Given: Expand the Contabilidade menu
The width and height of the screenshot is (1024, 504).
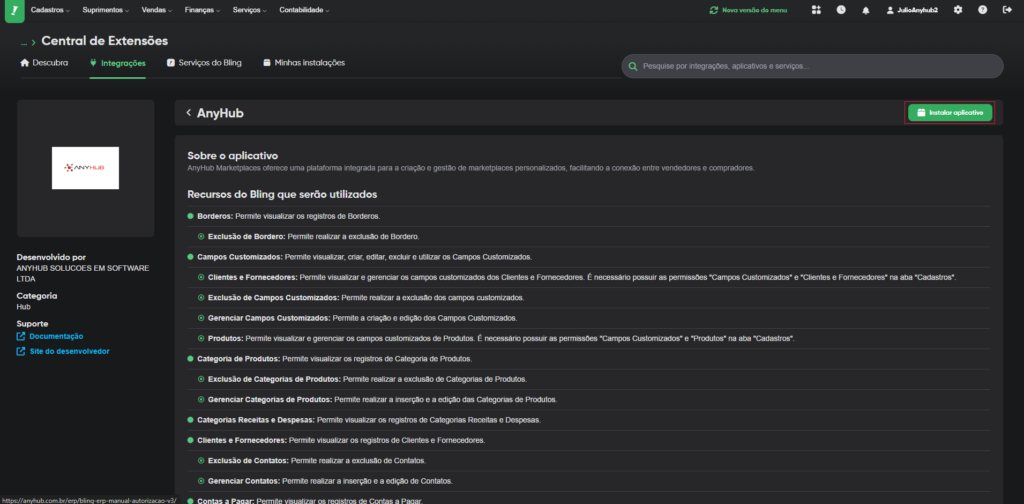Looking at the screenshot, I should [x=305, y=10].
